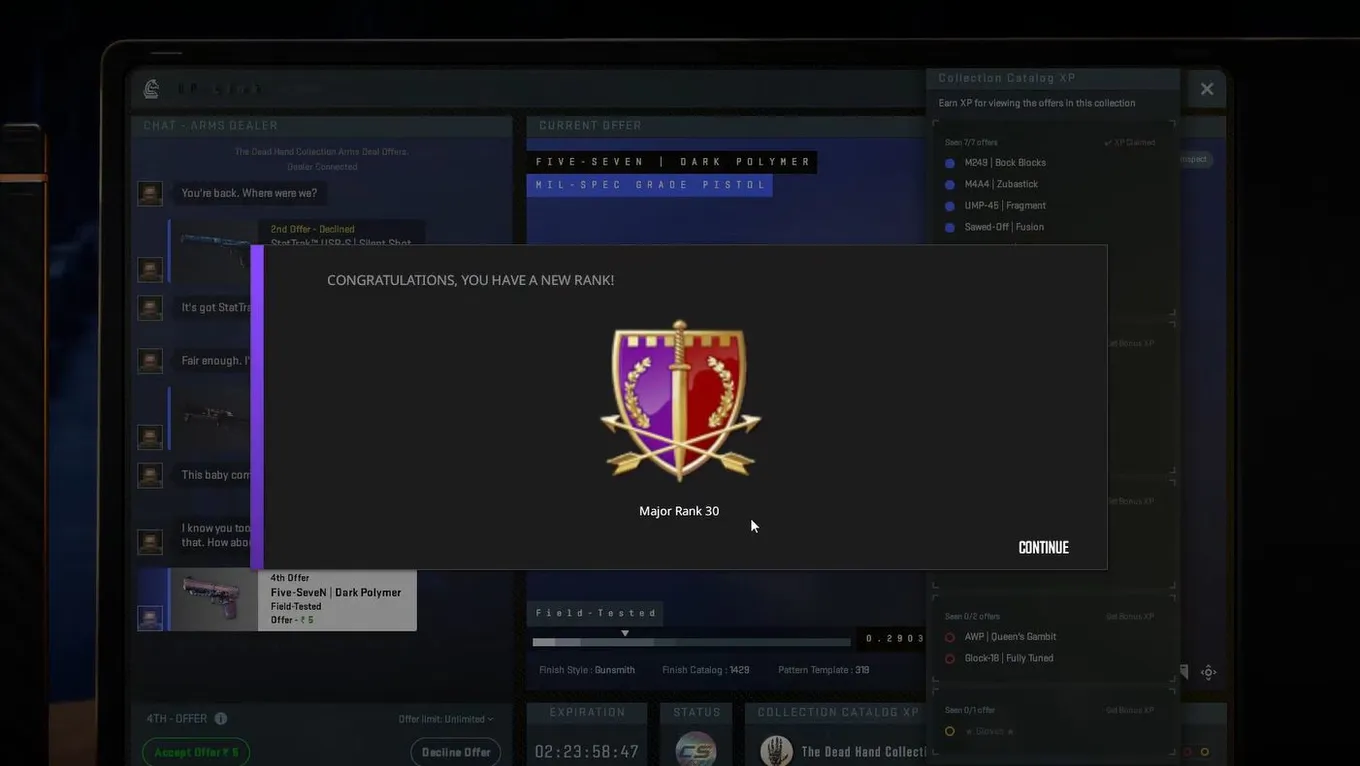The width and height of the screenshot is (1360, 766).
Task: Click Get Bonus XP beside Seen 0/1 offer
Action: [x=1130, y=710]
